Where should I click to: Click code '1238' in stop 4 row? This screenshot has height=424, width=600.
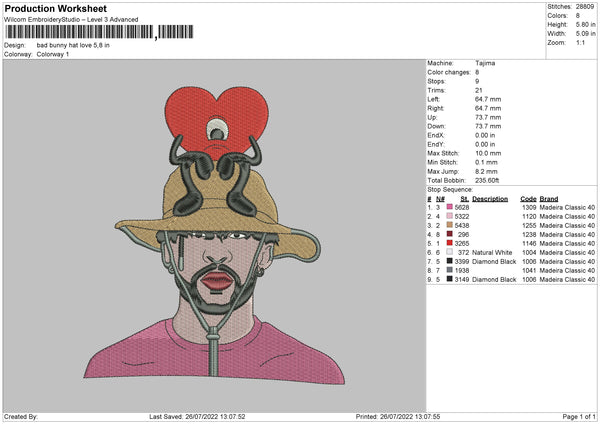click(x=529, y=235)
